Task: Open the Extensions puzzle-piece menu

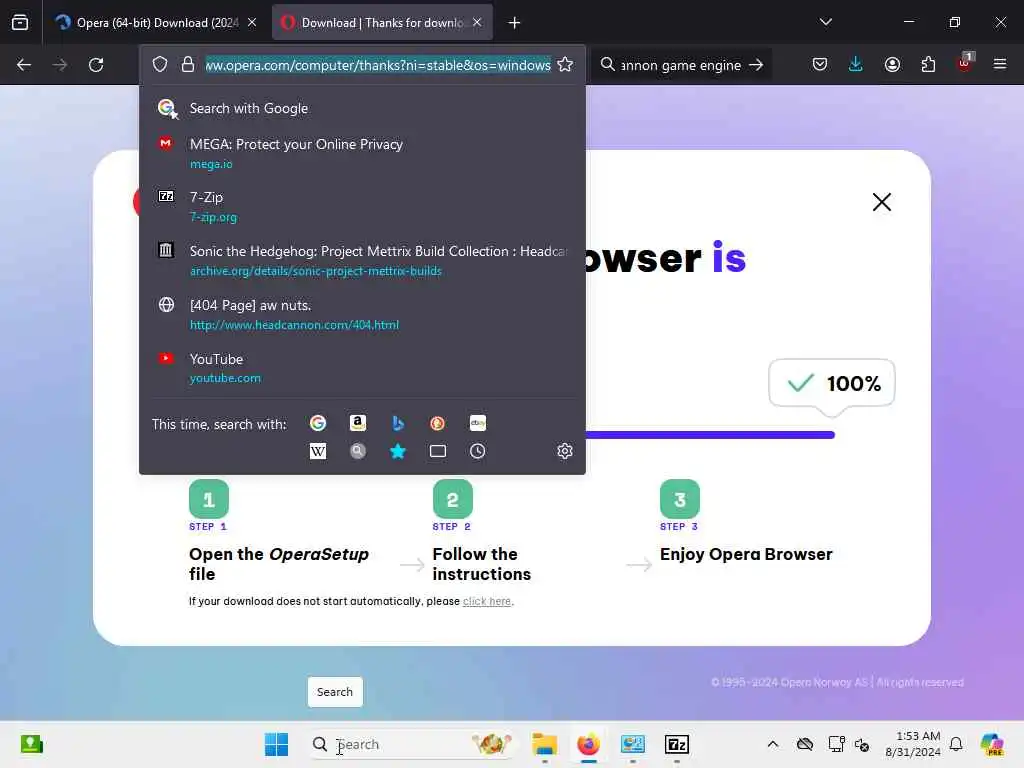Action: coord(928,65)
